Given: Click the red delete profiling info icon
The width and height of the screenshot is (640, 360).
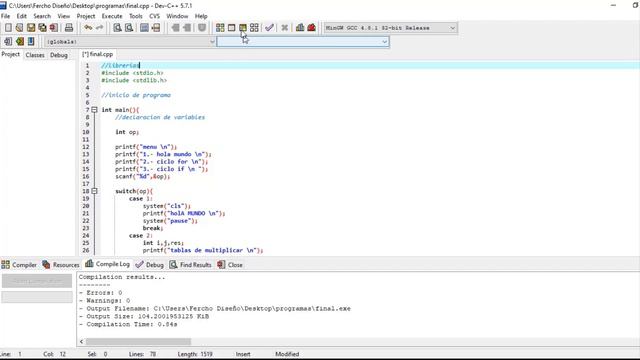Looking at the screenshot, I should [x=311, y=28].
